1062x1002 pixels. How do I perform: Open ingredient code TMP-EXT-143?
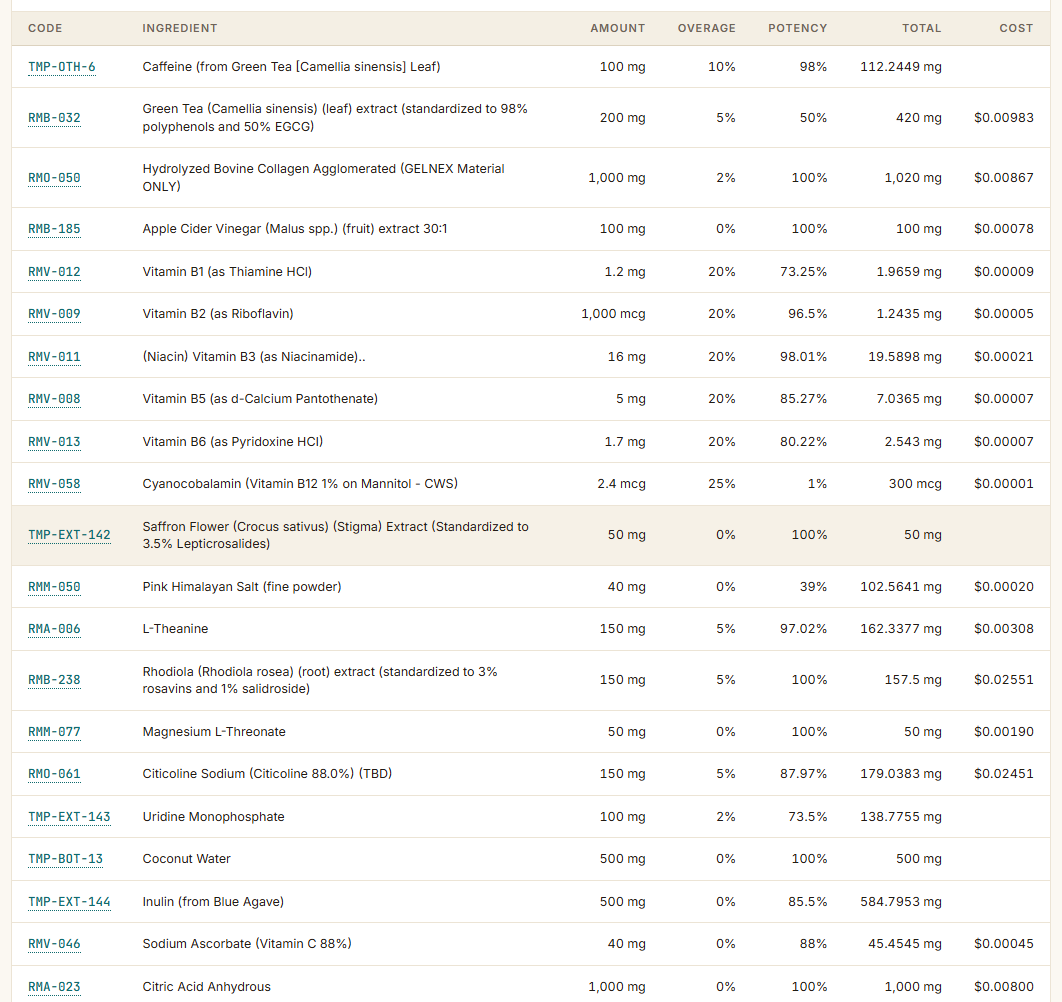pos(69,817)
